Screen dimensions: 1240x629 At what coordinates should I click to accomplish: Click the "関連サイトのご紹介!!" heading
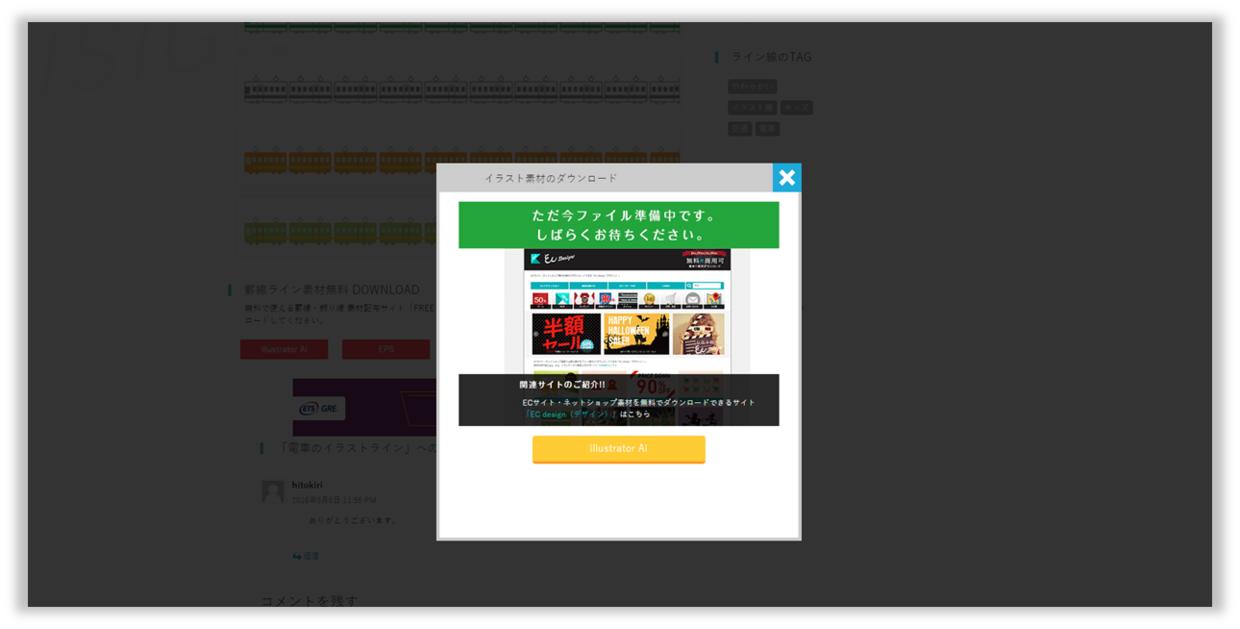pos(562,385)
